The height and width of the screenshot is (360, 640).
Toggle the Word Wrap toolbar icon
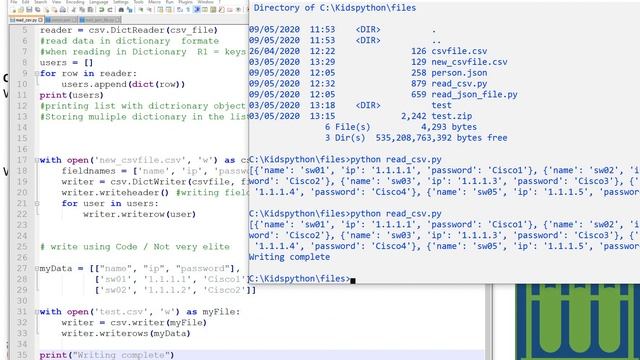coord(179,9)
